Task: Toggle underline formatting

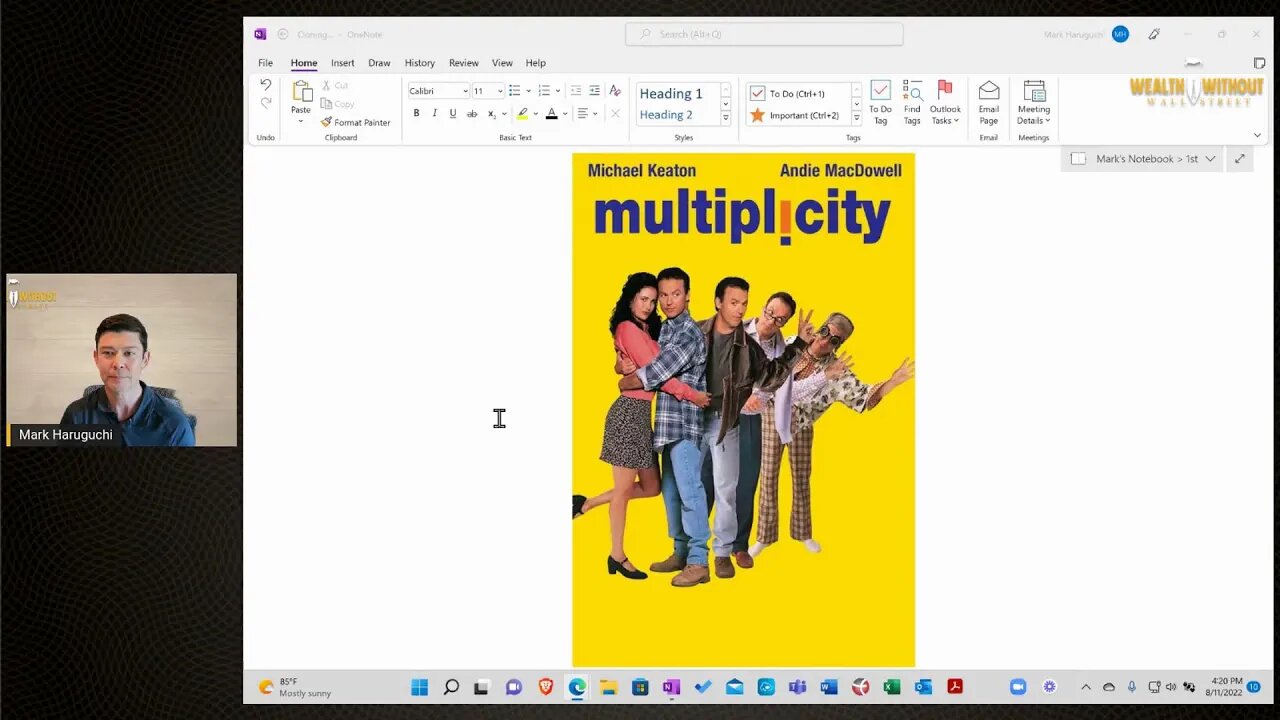Action: click(452, 114)
